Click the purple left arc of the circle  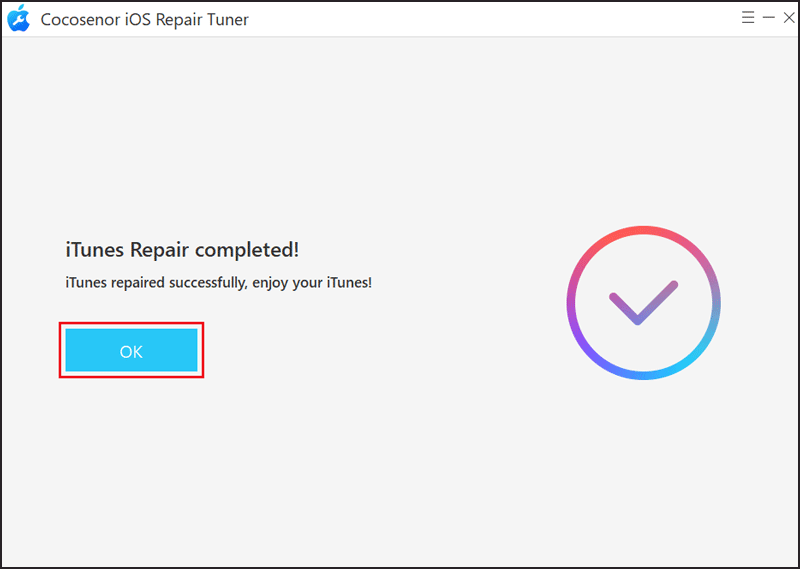click(571, 303)
